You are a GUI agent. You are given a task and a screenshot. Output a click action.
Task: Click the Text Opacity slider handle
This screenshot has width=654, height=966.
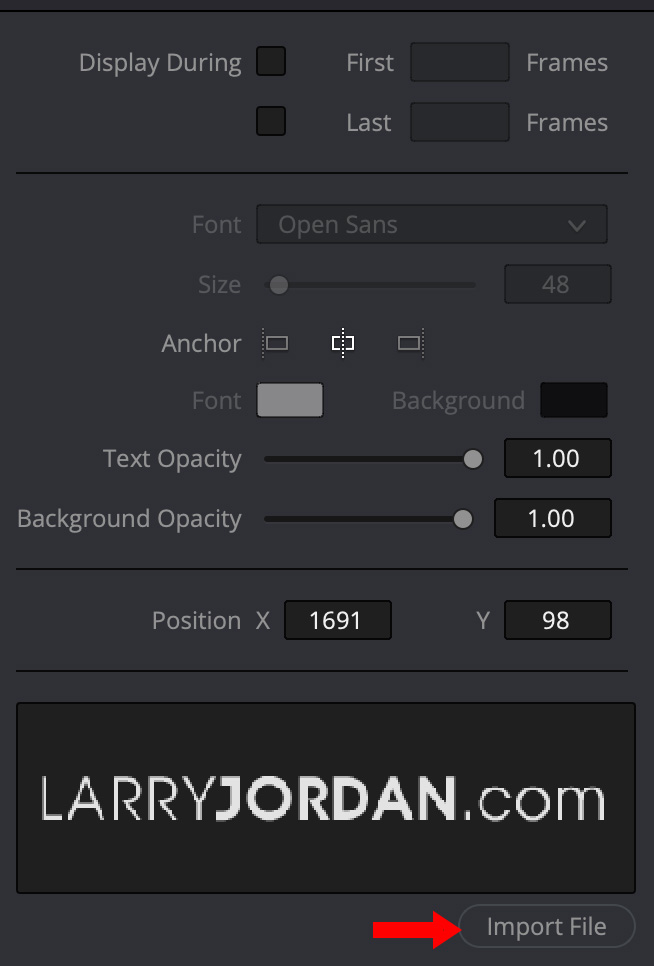click(473, 459)
